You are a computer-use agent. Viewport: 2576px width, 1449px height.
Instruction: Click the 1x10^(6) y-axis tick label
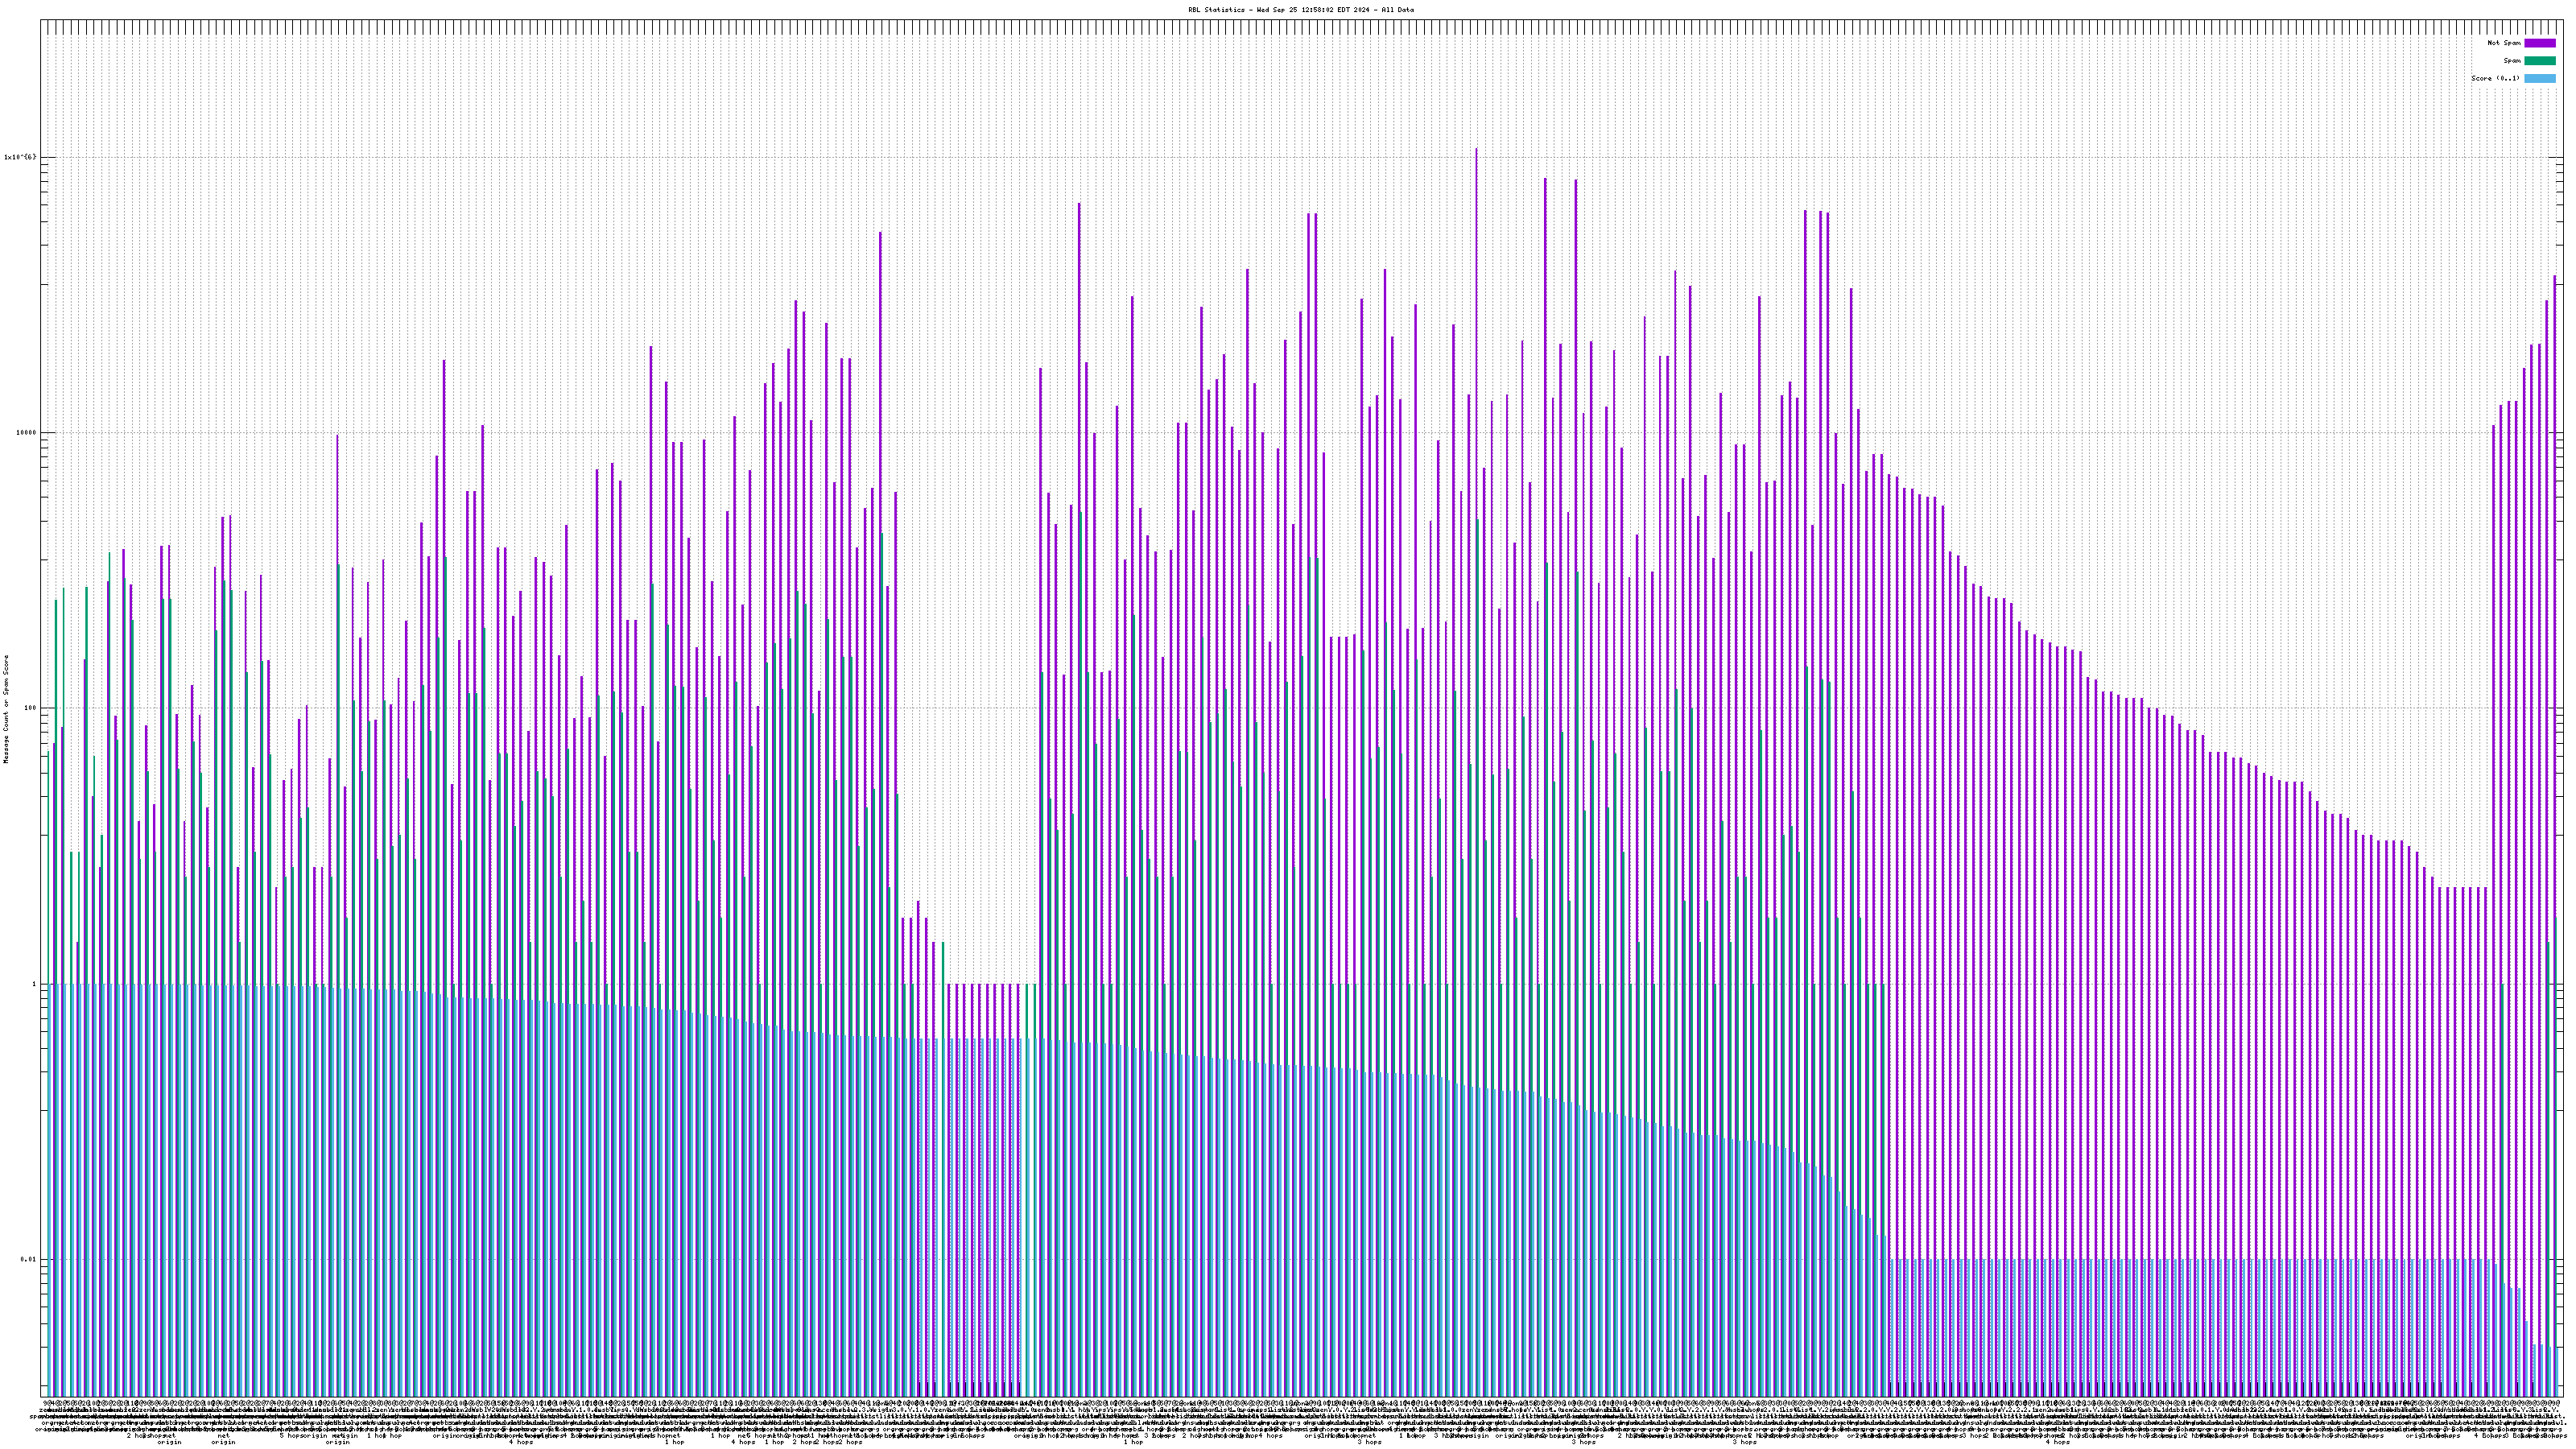(20, 157)
